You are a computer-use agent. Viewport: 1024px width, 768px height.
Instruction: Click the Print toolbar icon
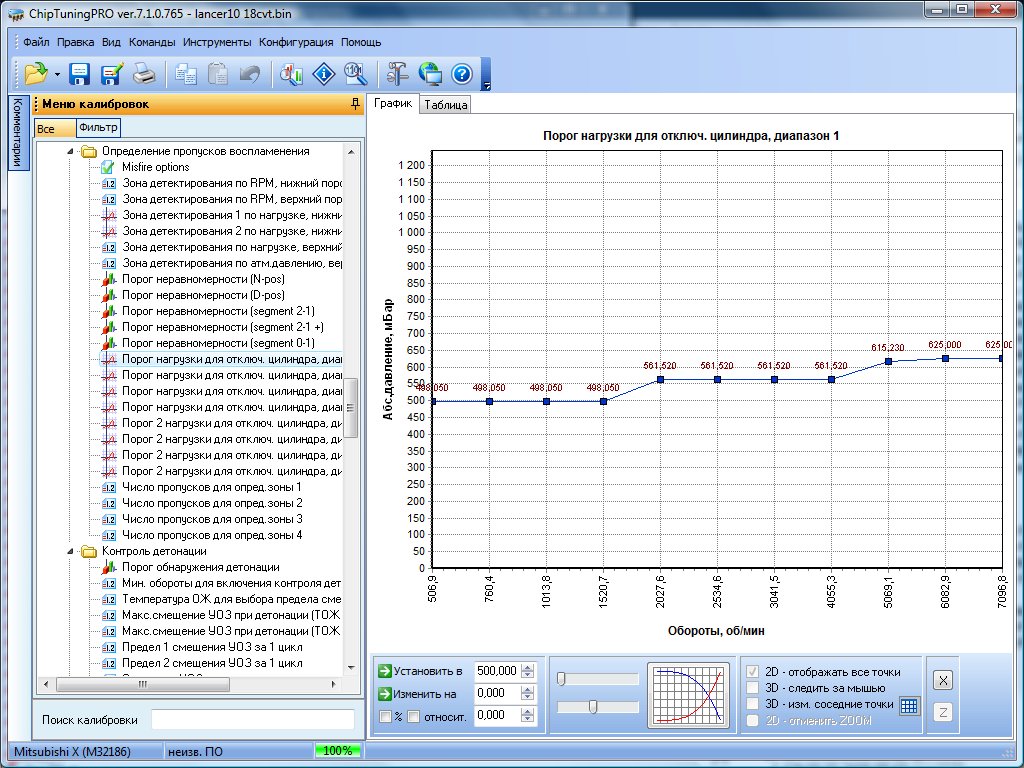click(x=144, y=73)
